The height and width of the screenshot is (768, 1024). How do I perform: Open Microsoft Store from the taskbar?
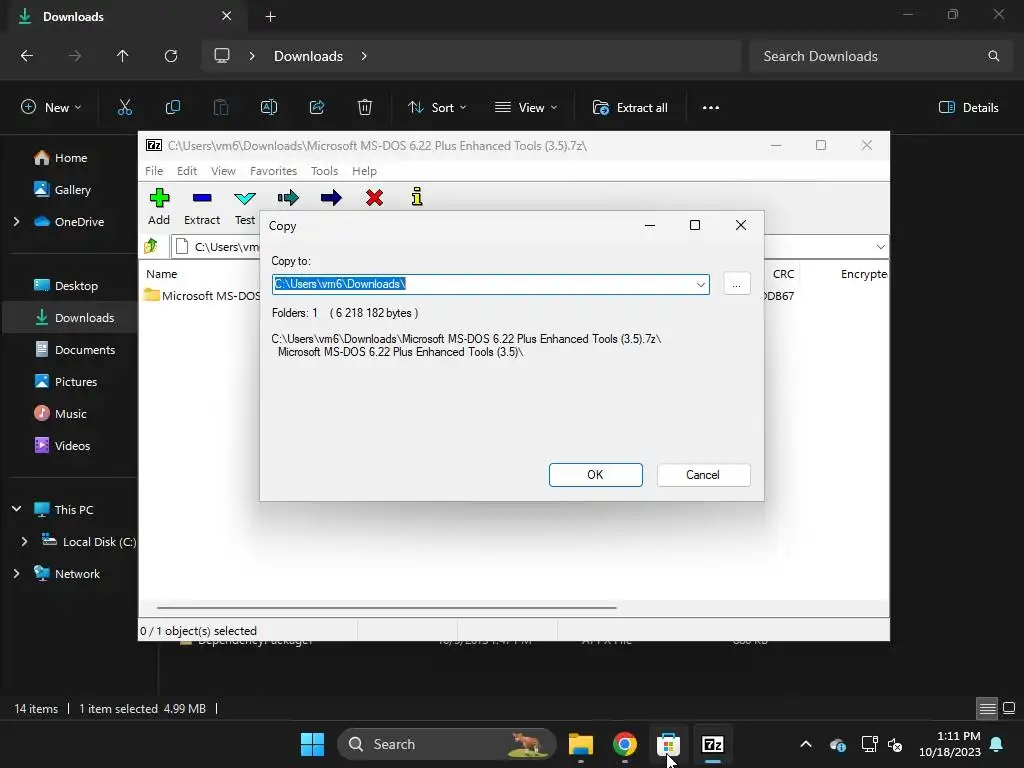pyautogui.click(x=668, y=744)
